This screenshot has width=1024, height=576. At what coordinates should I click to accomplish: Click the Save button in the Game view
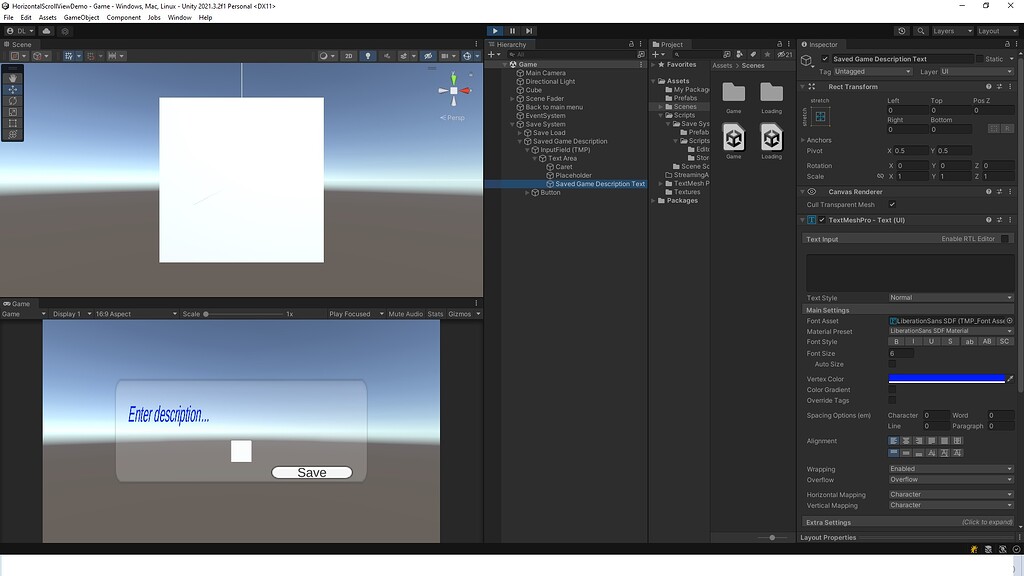click(311, 472)
